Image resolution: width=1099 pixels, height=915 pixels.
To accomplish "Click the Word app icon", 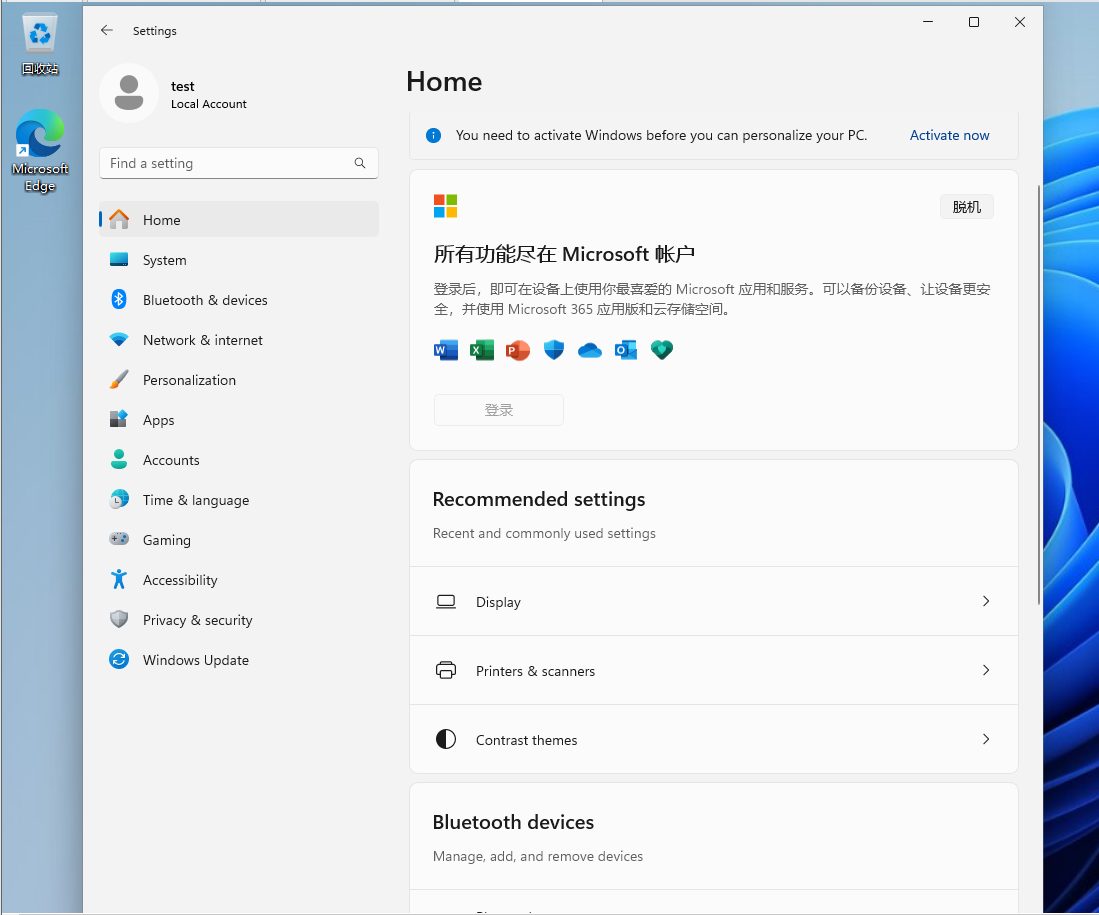I will pyautogui.click(x=446, y=349).
